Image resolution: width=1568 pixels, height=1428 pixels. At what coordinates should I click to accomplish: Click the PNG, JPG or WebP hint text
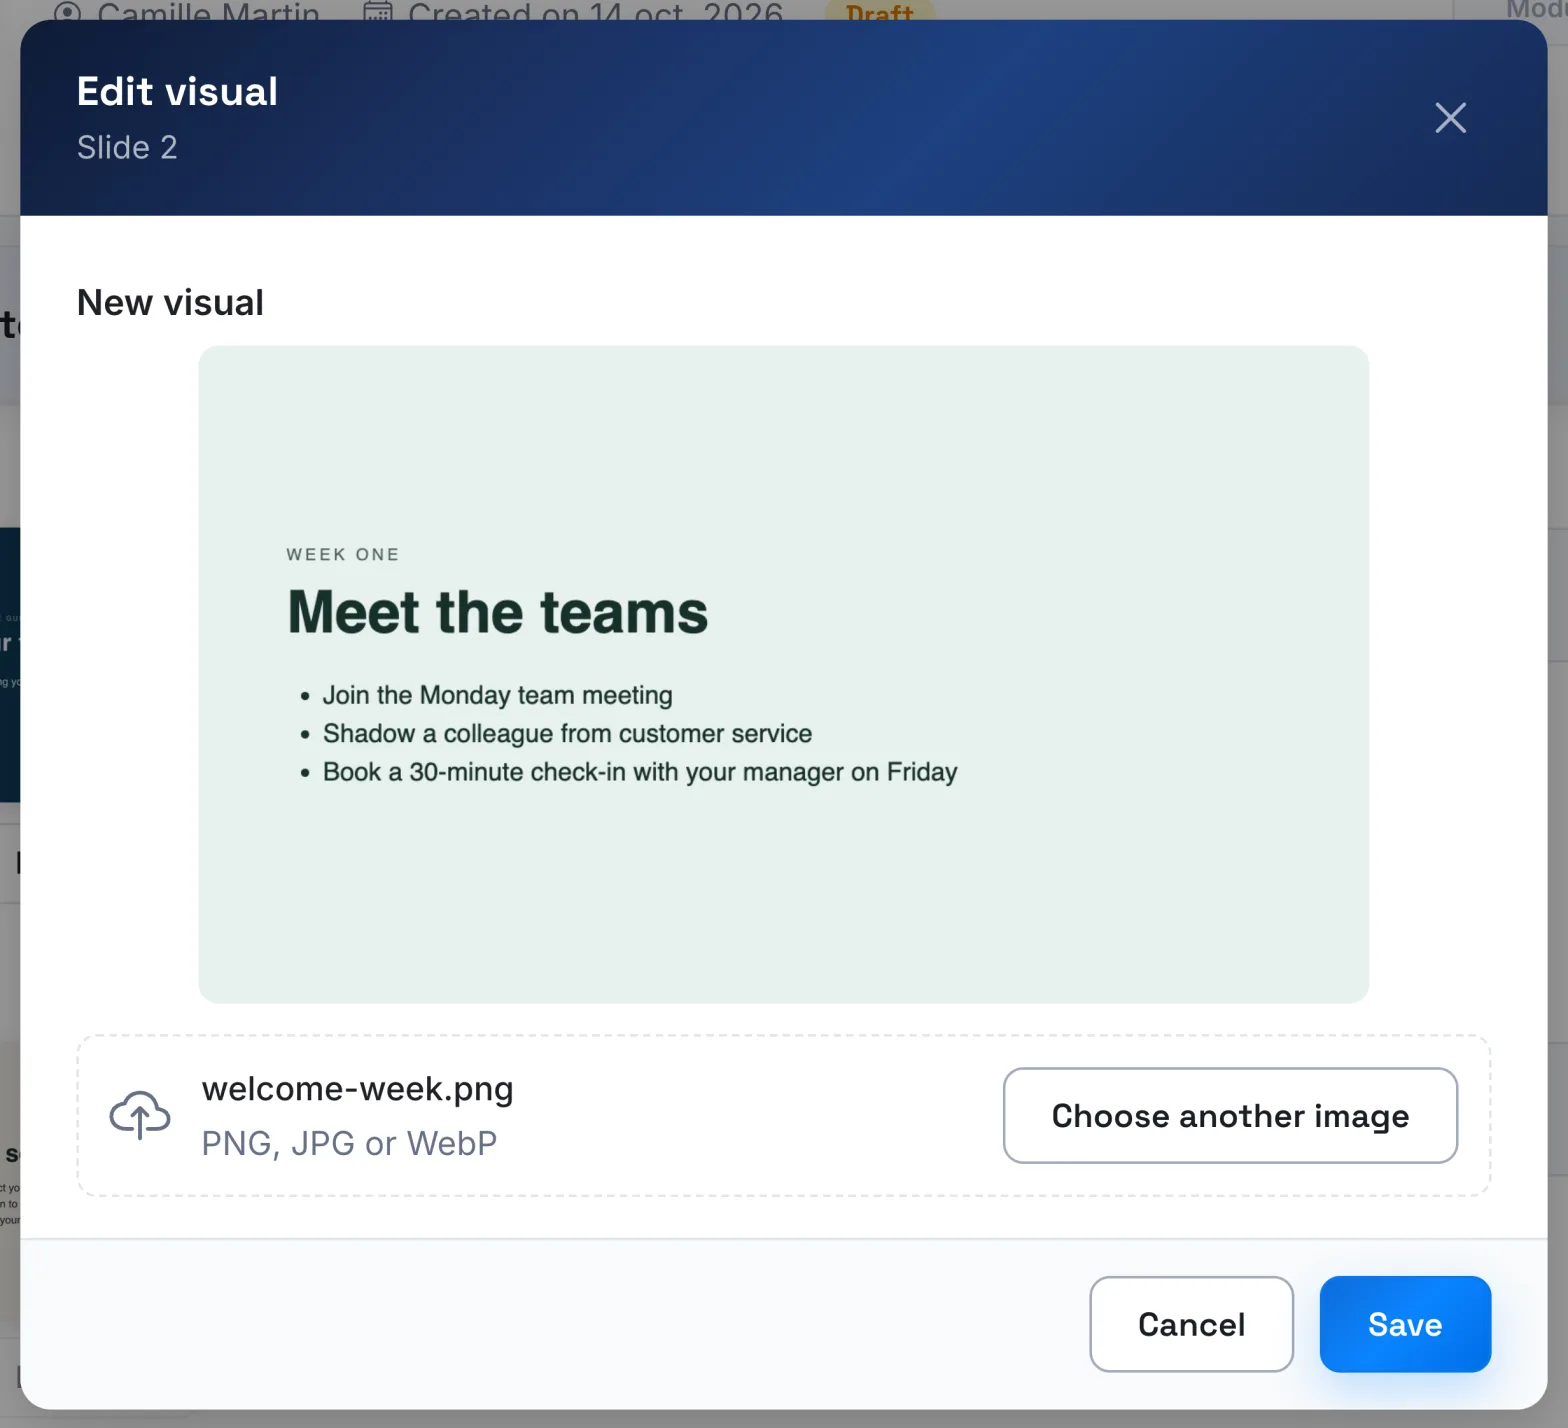click(349, 1143)
